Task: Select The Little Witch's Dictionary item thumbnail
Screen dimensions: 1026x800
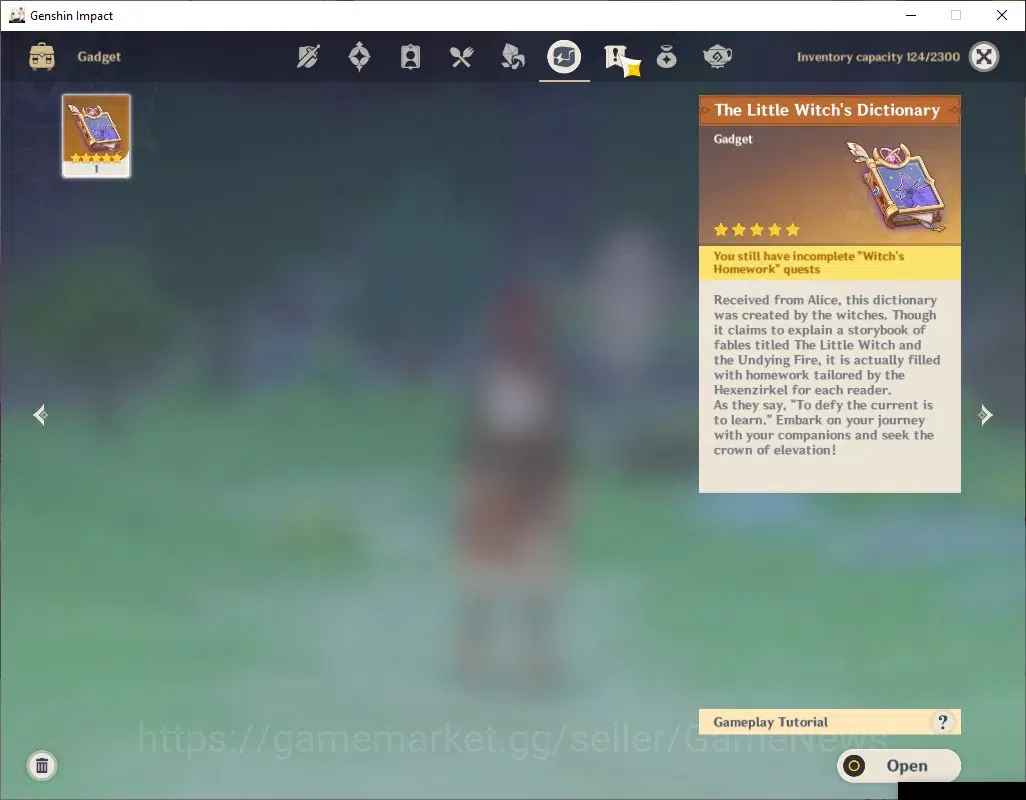Action: click(x=96, y=135)
